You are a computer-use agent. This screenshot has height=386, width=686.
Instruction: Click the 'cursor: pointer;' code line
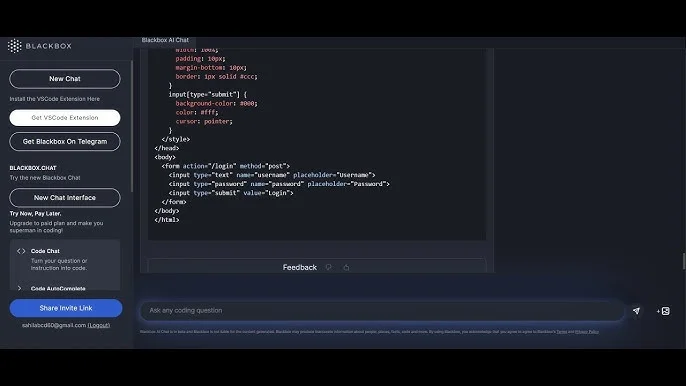coord(204,121)
